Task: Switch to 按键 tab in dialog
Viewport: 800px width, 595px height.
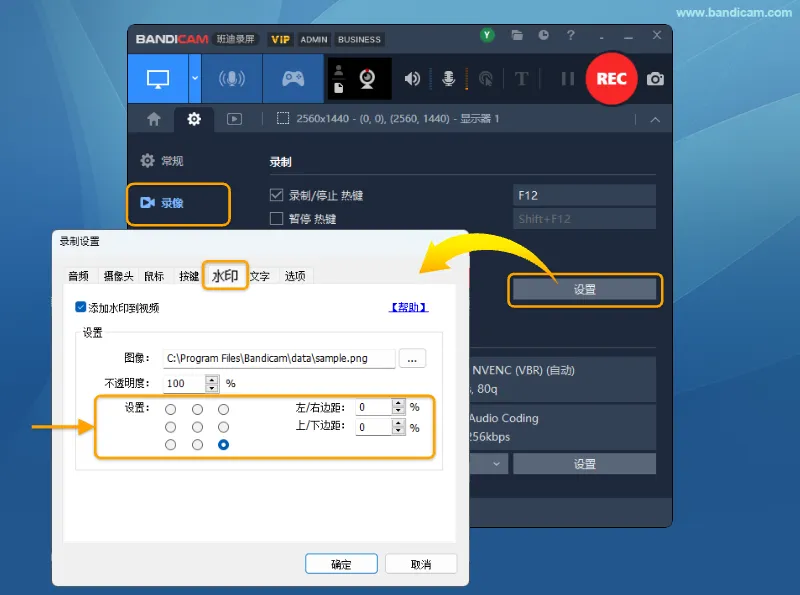Action: tap(189, 276)
